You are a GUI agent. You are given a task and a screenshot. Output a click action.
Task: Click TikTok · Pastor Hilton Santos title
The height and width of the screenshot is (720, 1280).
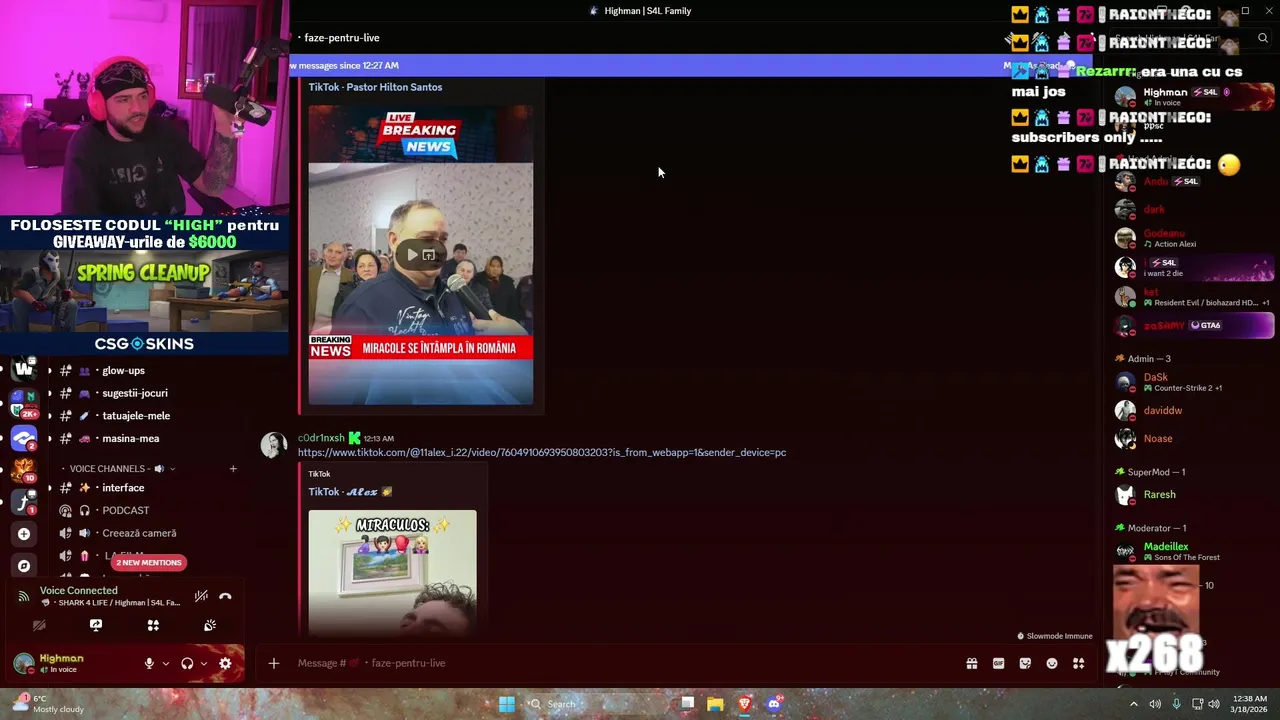[375, 87]
